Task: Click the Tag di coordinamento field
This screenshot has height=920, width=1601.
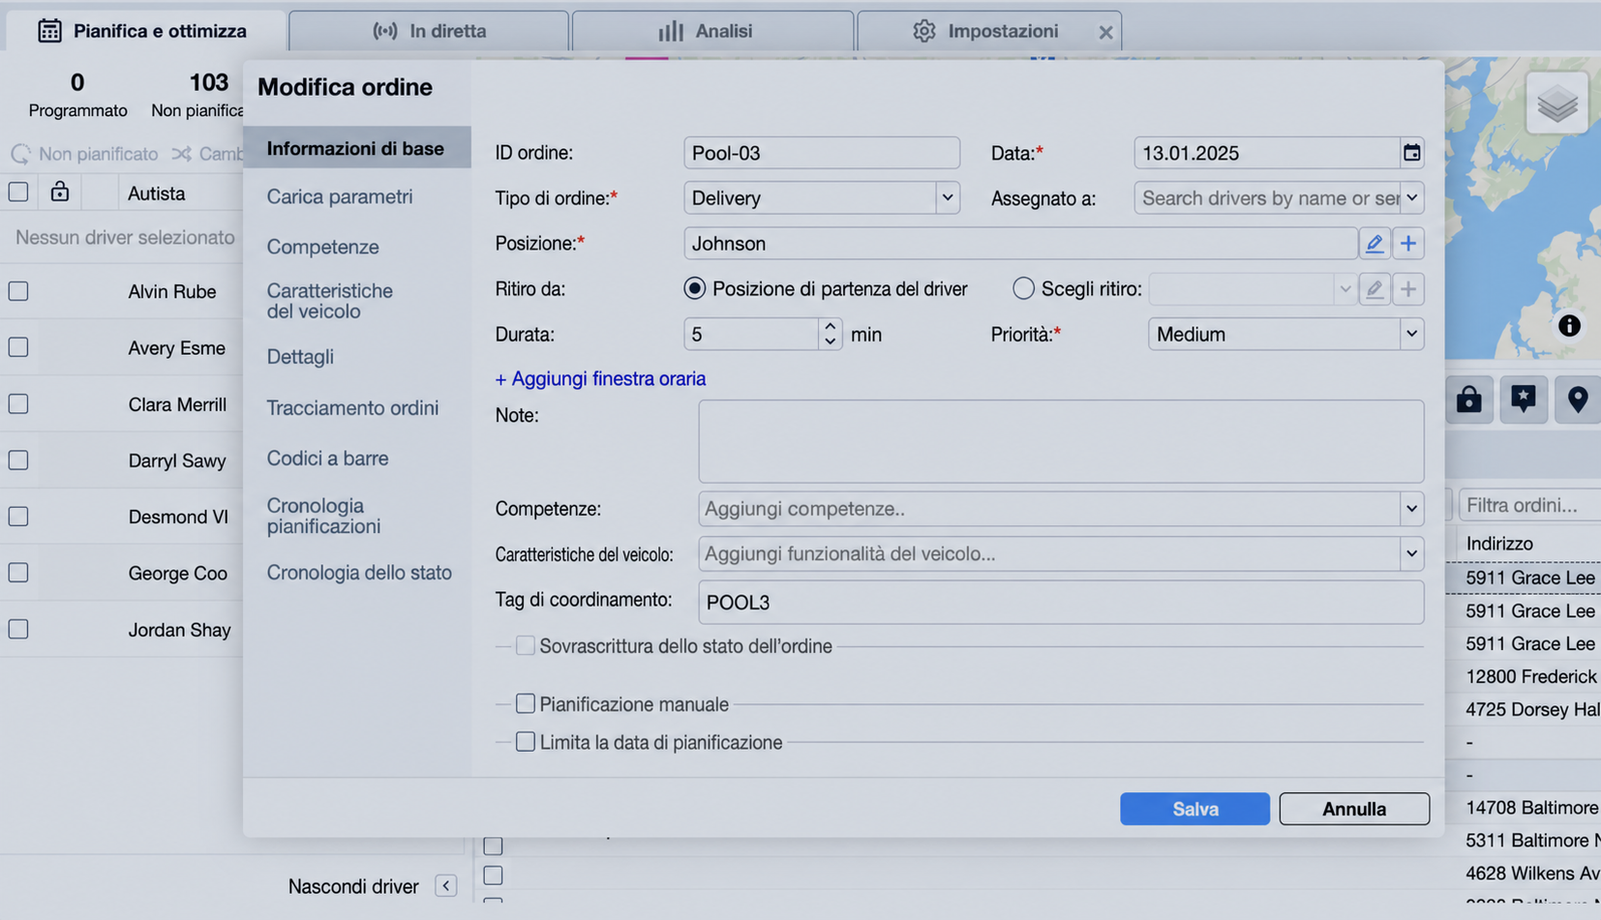Action: pos(1061,602)
